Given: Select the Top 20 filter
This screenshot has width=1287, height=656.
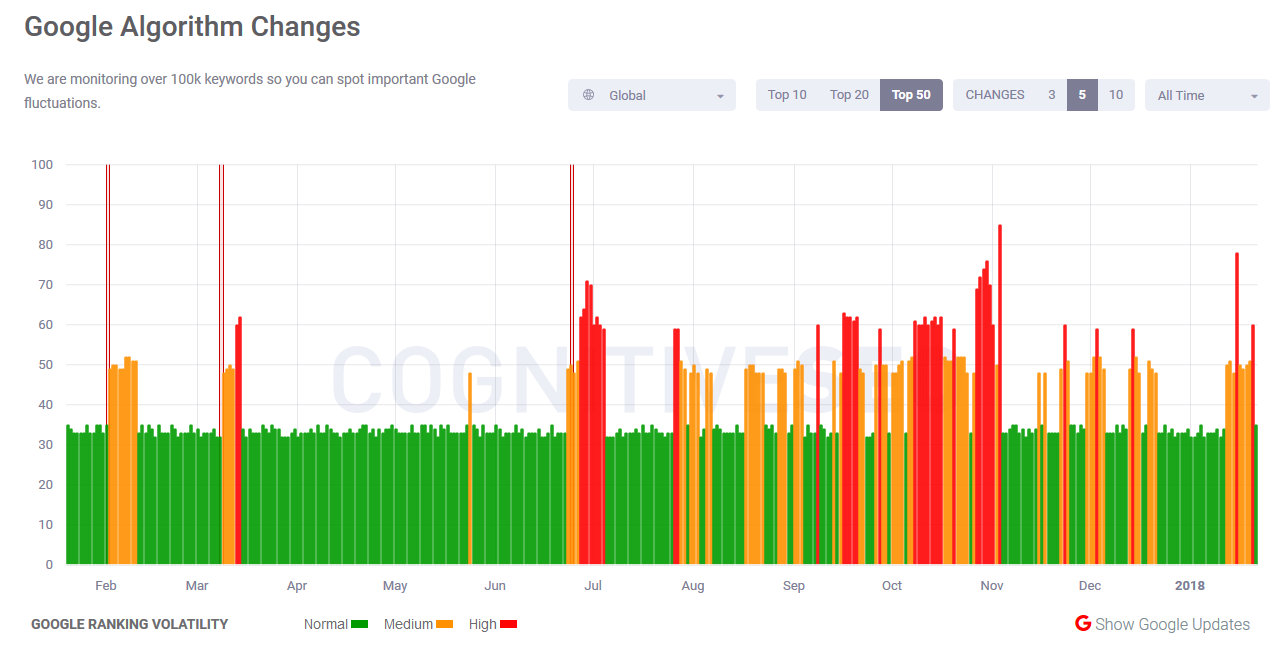Looking at the screenshot, I should (849, 94).
